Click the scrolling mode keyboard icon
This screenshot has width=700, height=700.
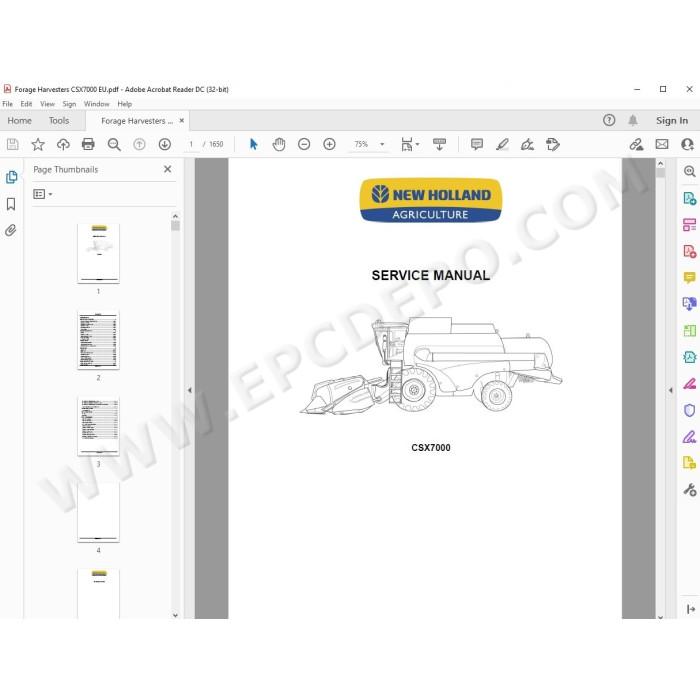439,144
